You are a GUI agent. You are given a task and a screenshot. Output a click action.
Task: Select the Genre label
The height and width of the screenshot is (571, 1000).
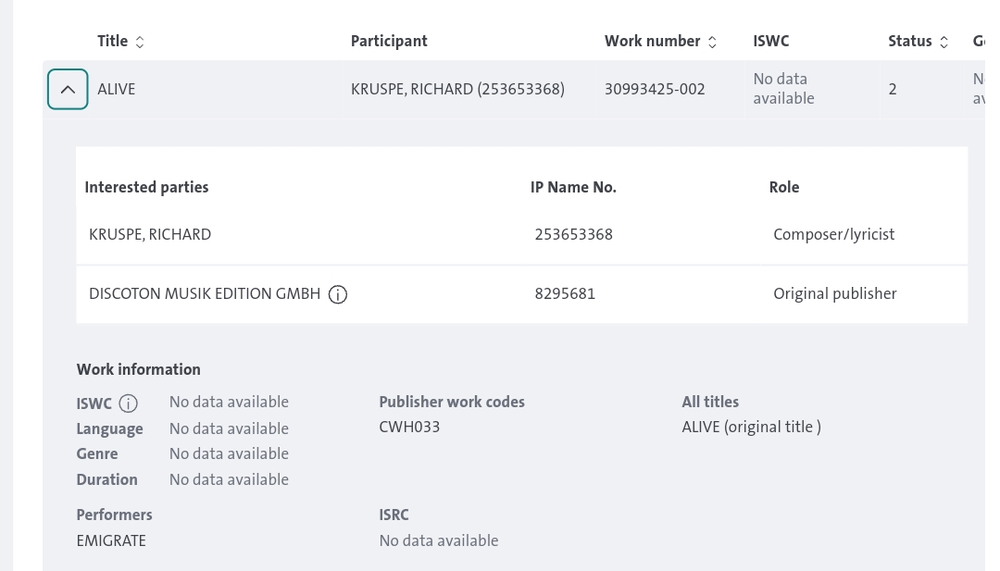(97, 454)
